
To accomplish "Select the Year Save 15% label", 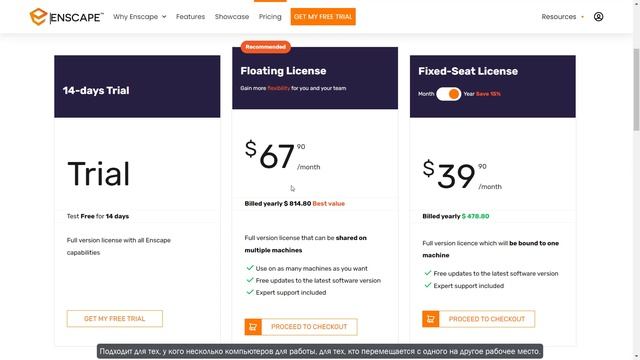I will click(x=482, y=94).
